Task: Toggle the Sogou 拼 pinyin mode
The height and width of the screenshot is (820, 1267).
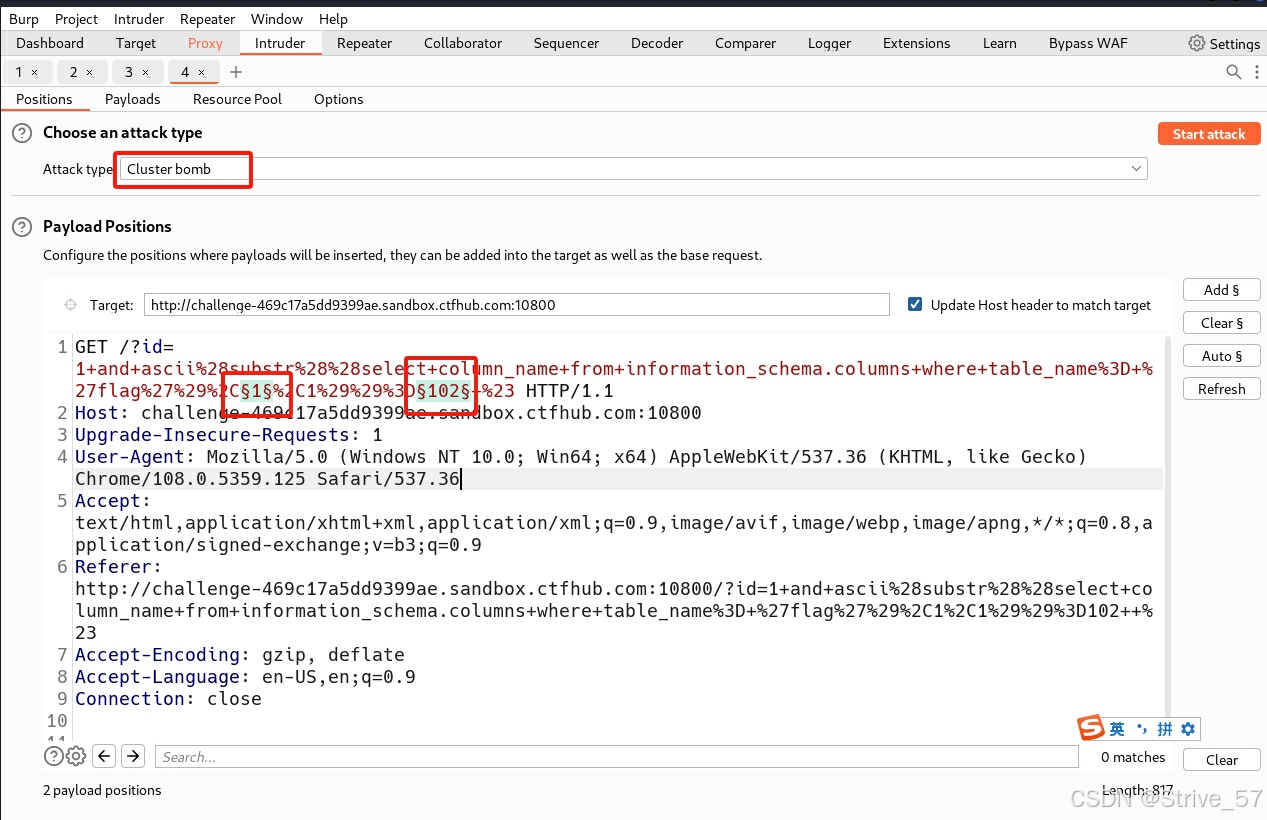Action: tap(1165, 729)
